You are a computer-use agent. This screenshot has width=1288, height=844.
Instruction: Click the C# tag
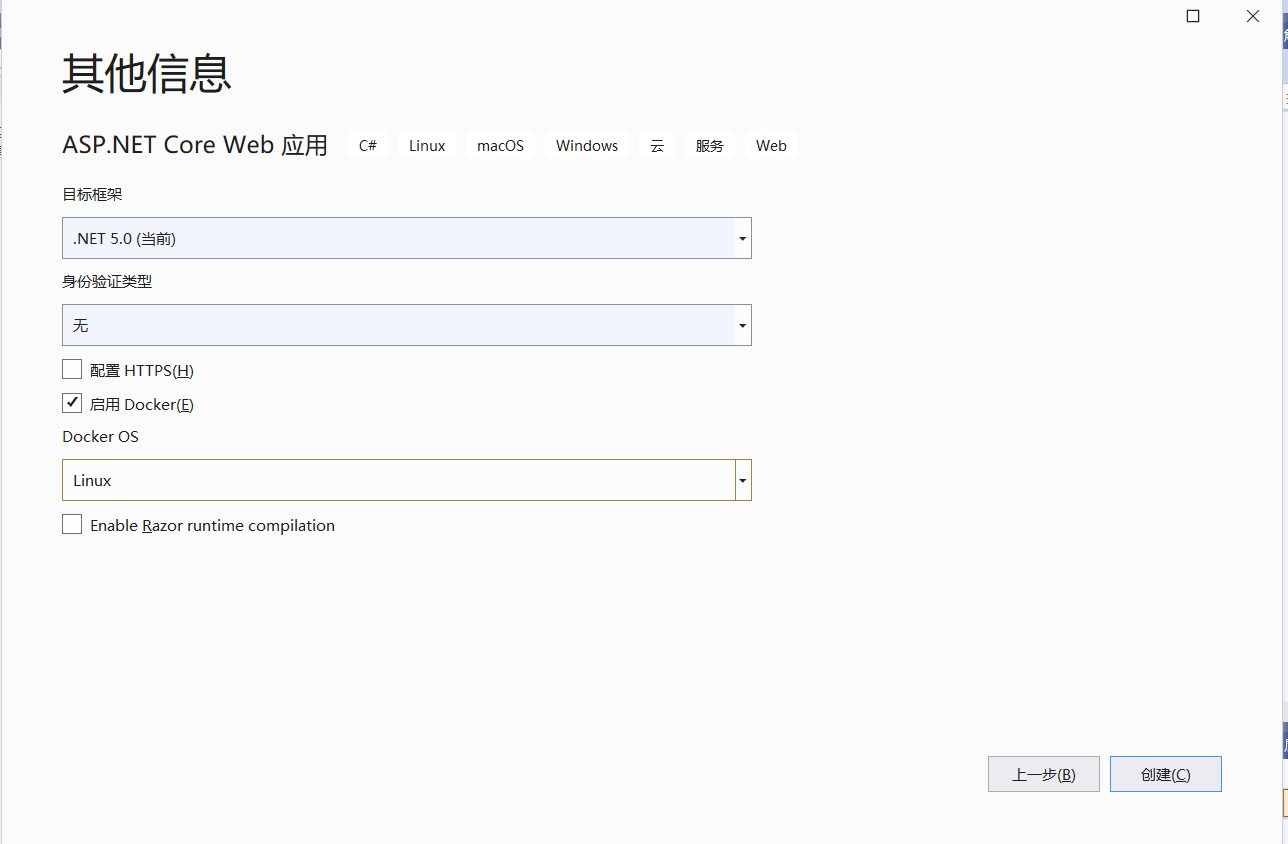point(368,145)
